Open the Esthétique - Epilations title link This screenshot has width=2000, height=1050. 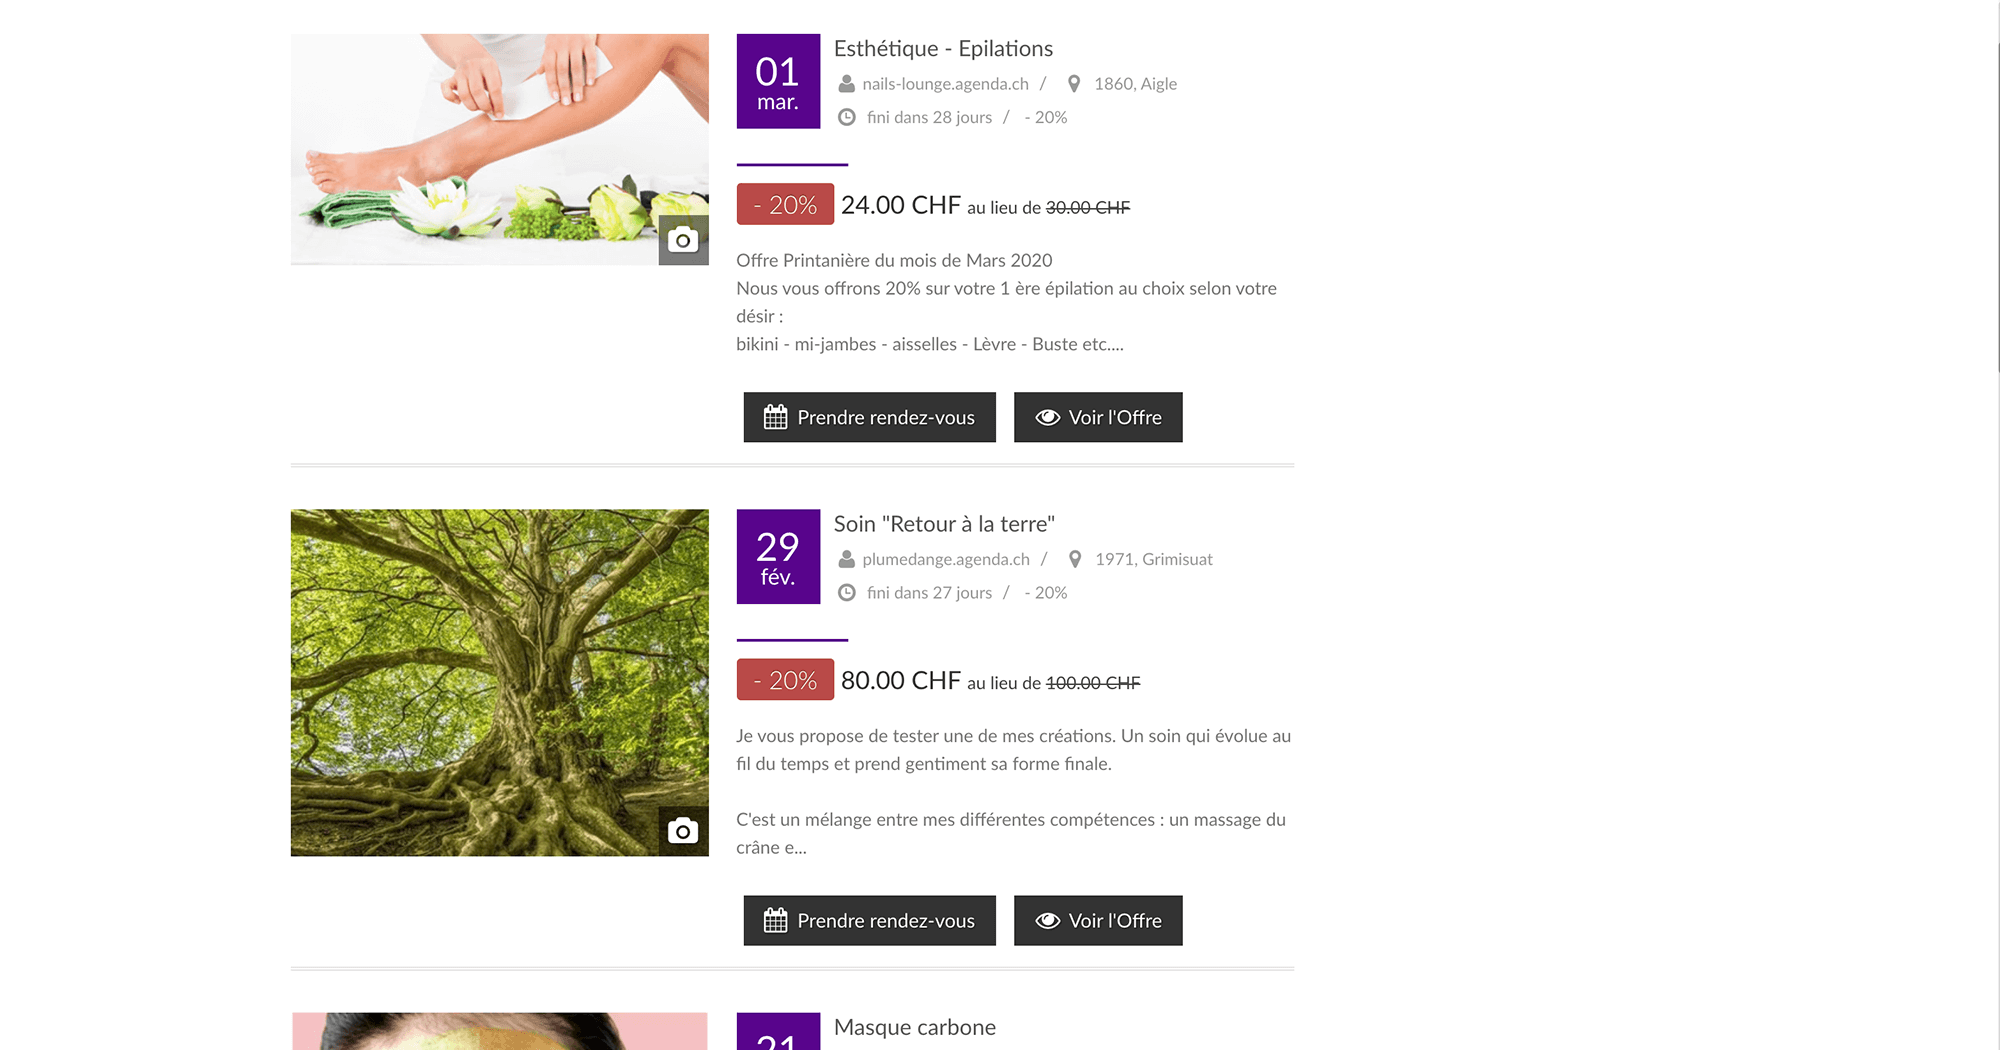coord(943,49)
